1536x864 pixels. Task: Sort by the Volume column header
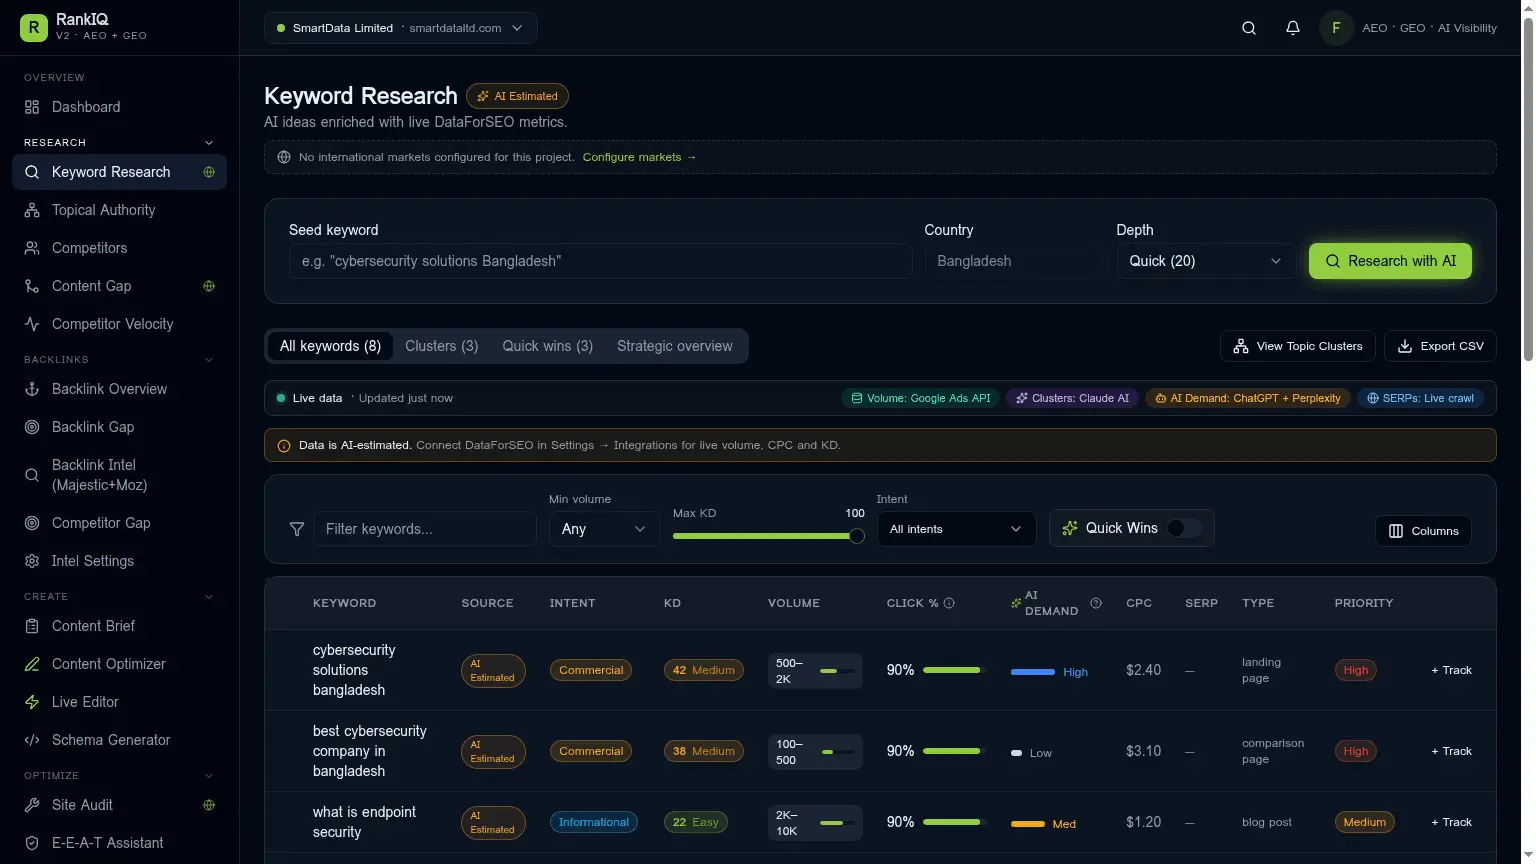(794, 603)
